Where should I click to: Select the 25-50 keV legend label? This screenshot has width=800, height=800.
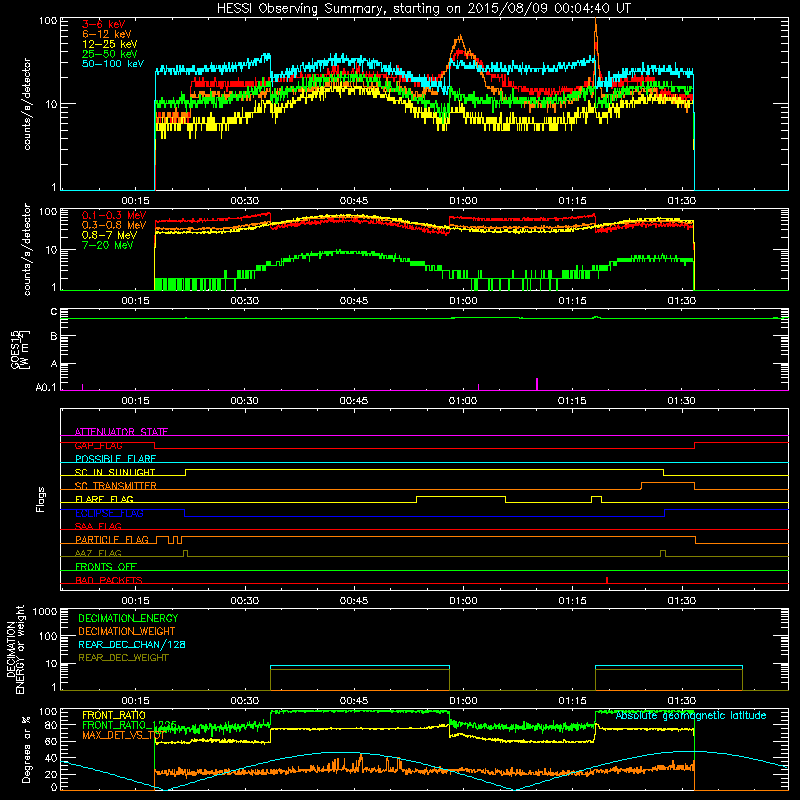(109, 54)
